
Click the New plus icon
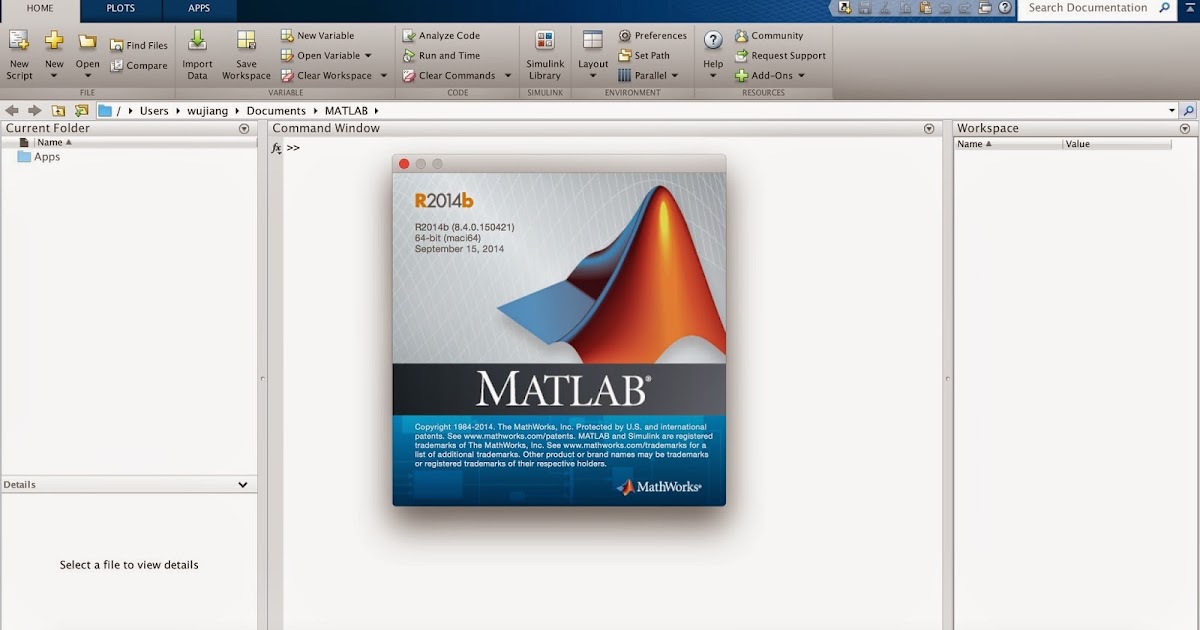(54, 42)
